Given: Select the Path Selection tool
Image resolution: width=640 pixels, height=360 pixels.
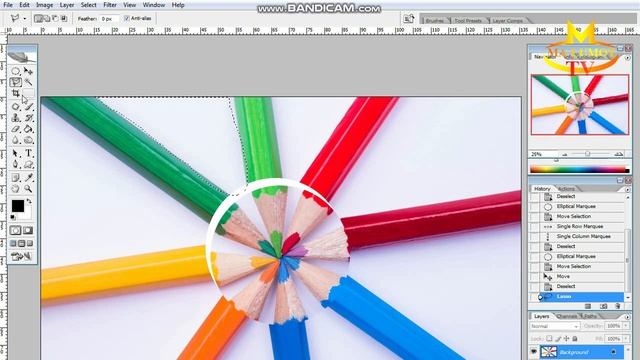Looking at the screenshot, I should 16,153.
